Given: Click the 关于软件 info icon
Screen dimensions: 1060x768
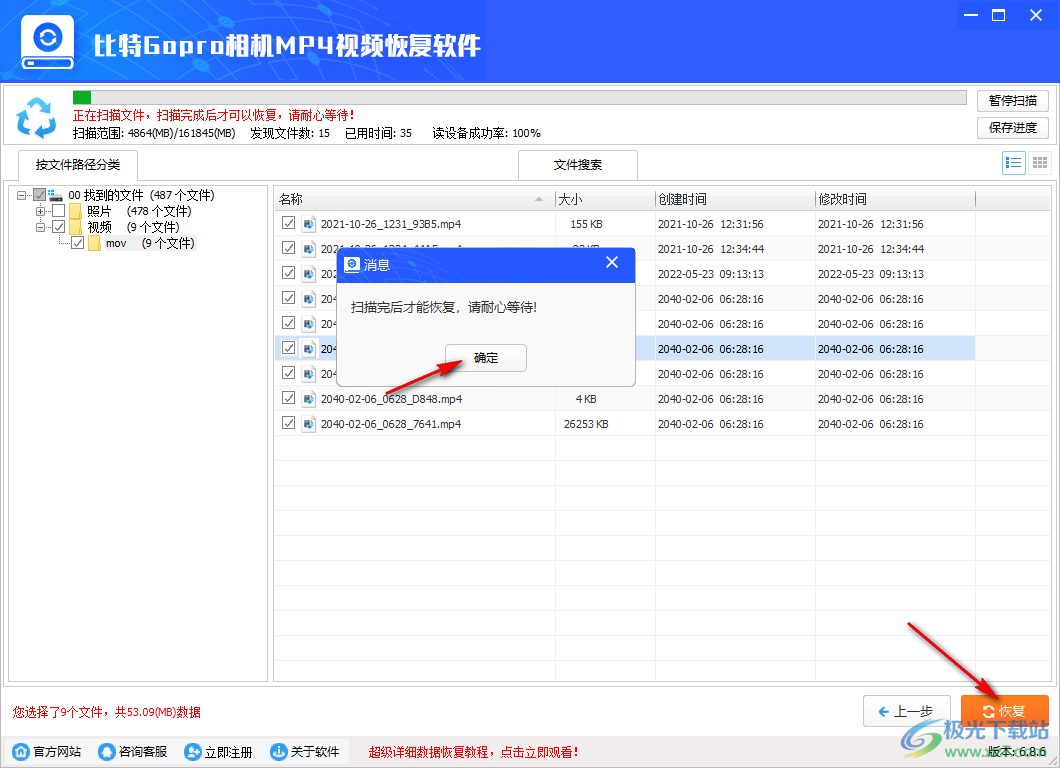Looking at the screenshot, I should coord(279,752).
